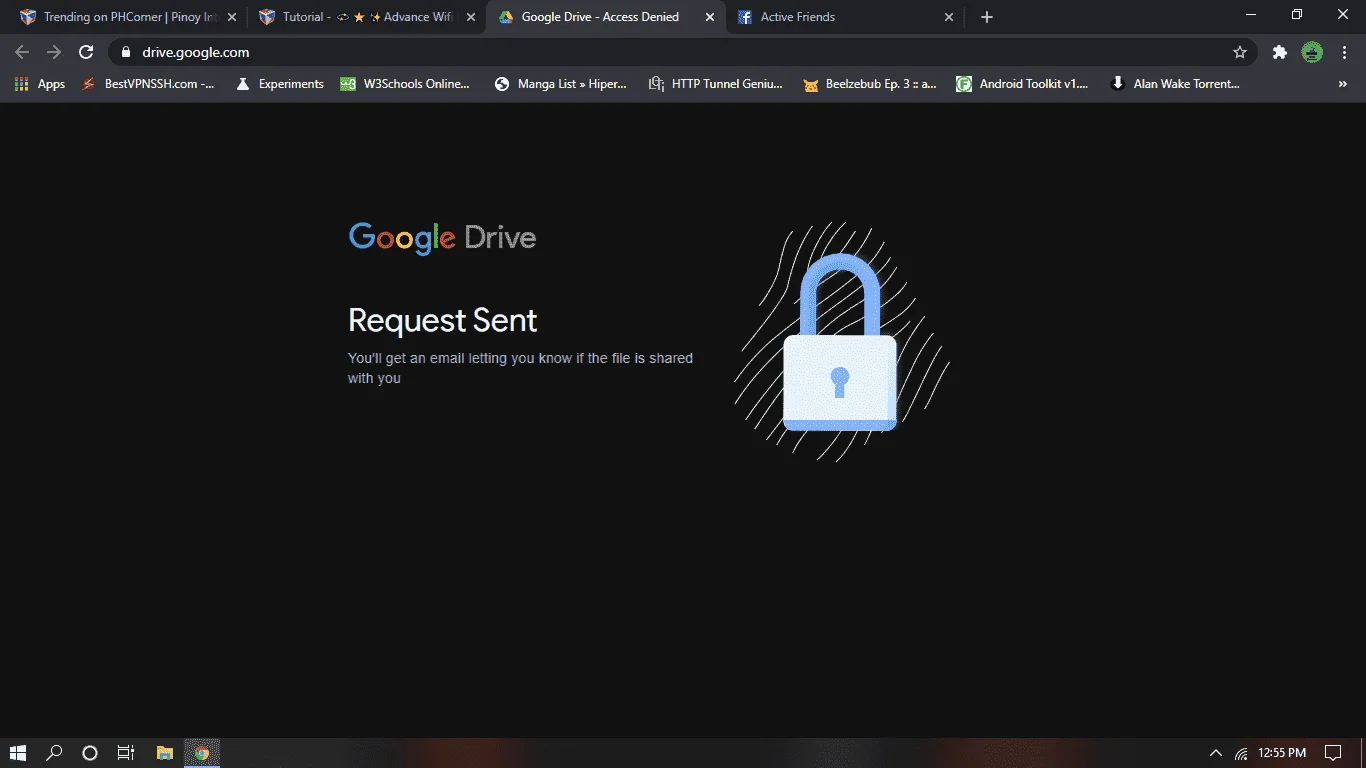Screen dimensions: 1366x768
Task: Select the Google Drive Access Denied tab
Action: click(605, 17)
